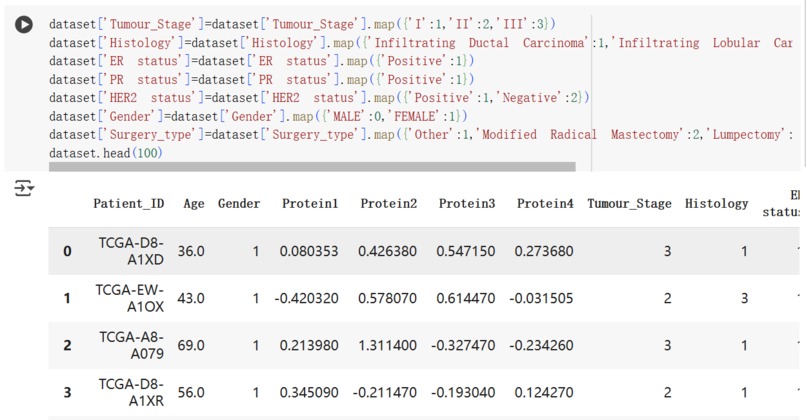
Task: Click the Tumour_Stage column header
Action: click(629, 204)
